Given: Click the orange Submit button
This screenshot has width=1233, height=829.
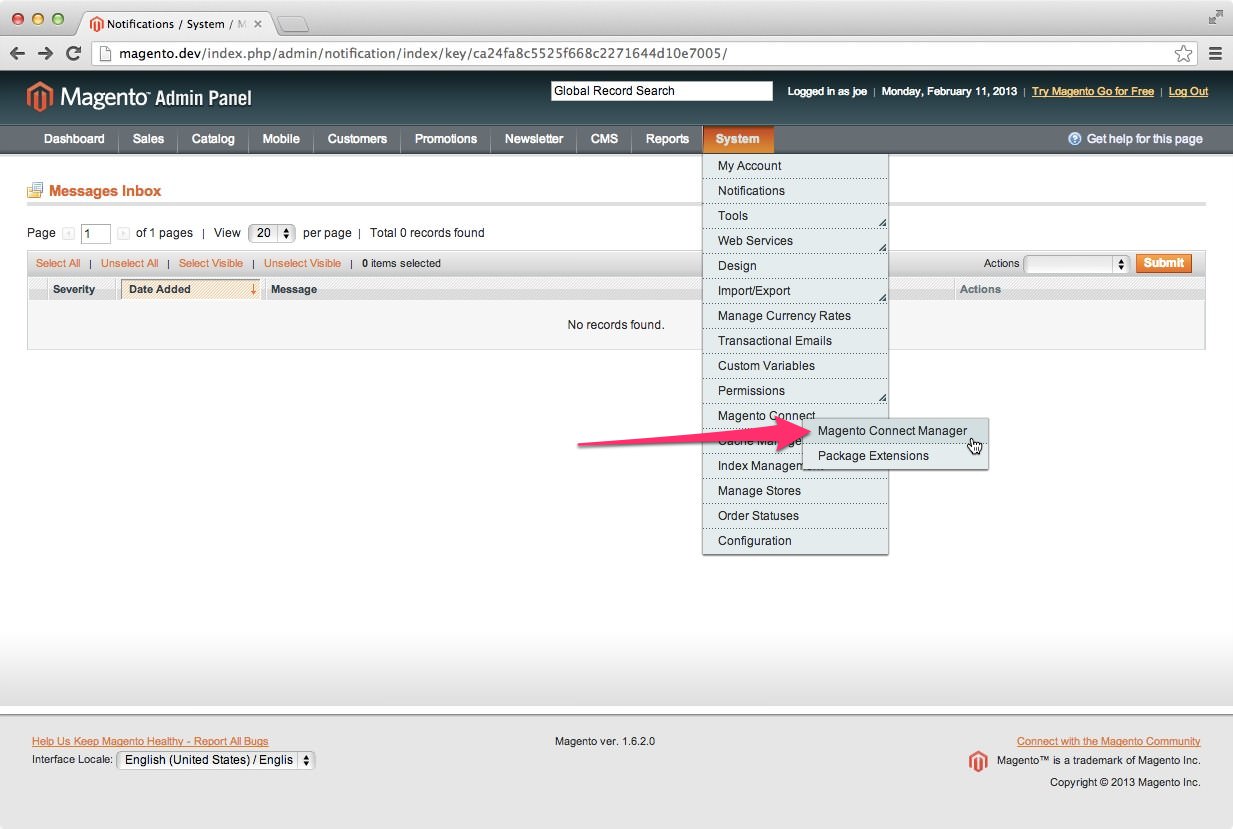Looking at the screenshot, I should [1163, 263].
